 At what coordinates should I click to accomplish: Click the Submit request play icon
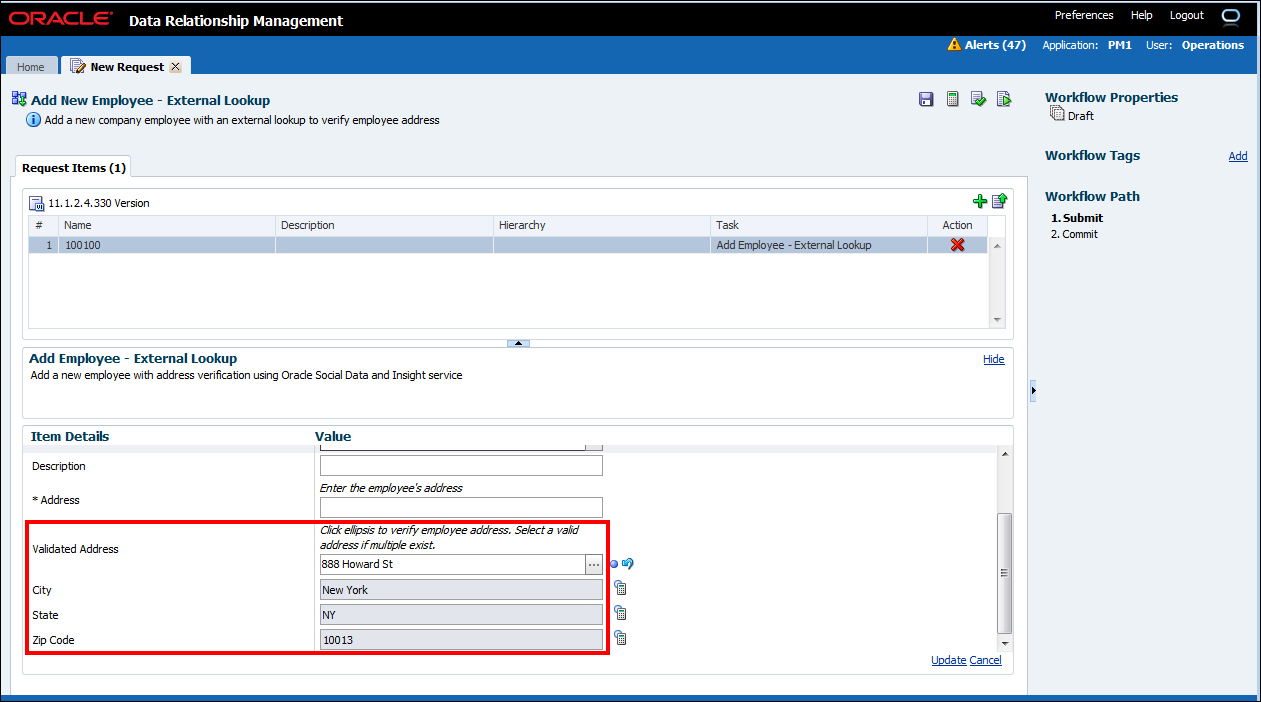[1004, 99]
